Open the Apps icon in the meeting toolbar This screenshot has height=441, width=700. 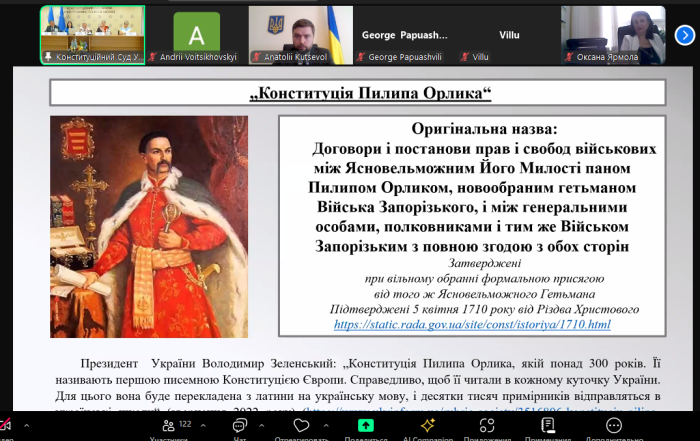pos(488,425)
